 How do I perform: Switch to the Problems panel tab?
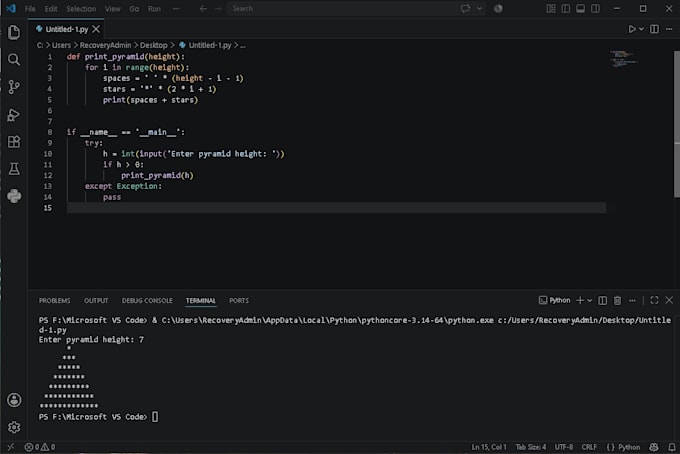54,300
